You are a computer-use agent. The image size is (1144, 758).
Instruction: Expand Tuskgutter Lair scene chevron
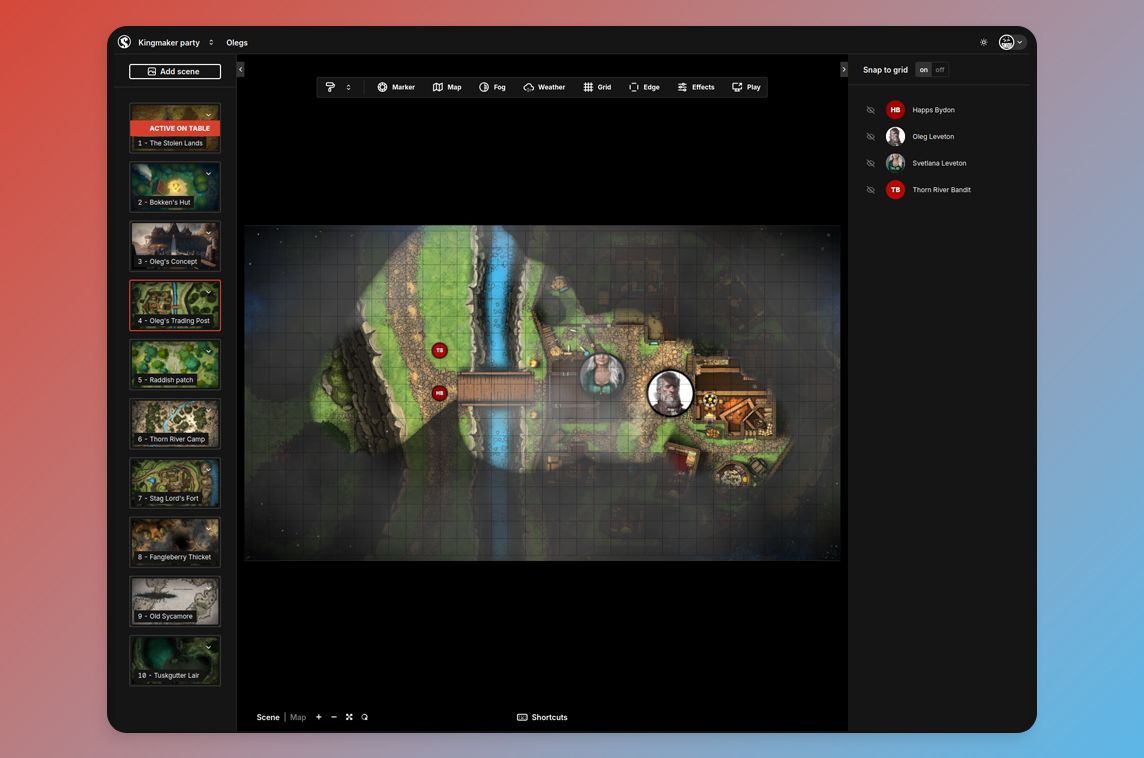(209, 647)
